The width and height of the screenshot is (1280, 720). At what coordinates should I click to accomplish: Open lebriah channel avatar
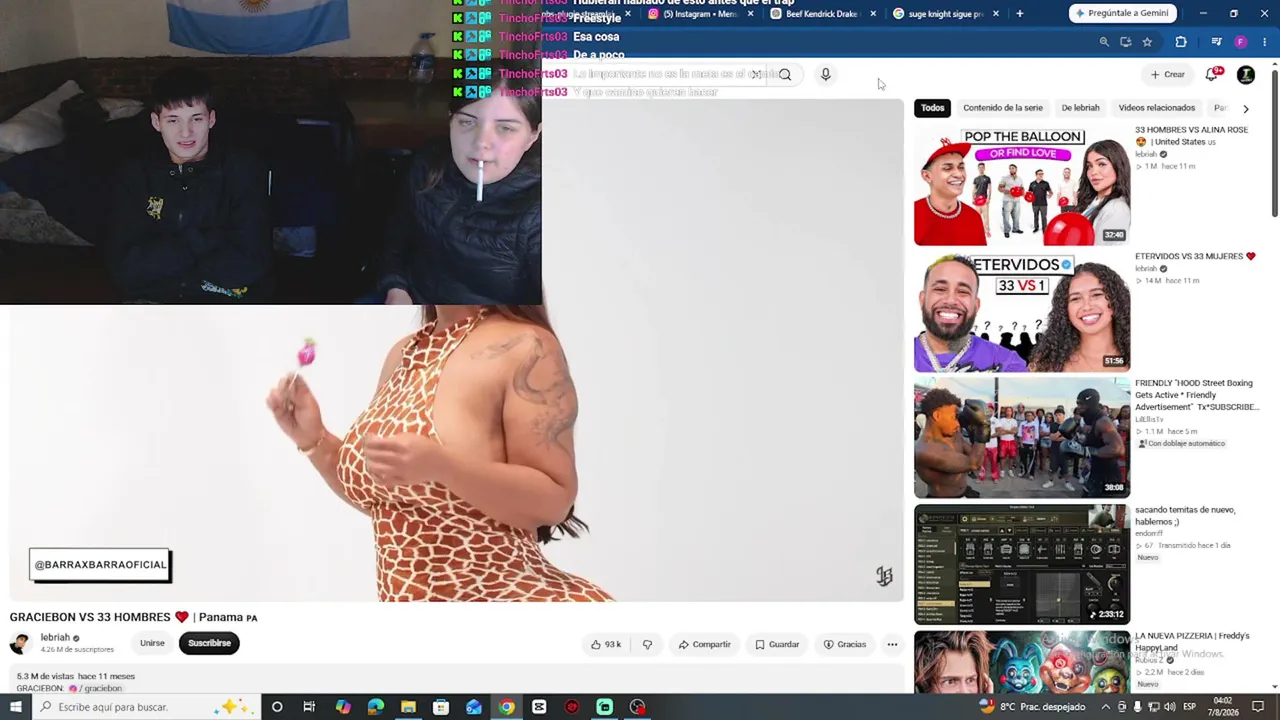point(20,643)
